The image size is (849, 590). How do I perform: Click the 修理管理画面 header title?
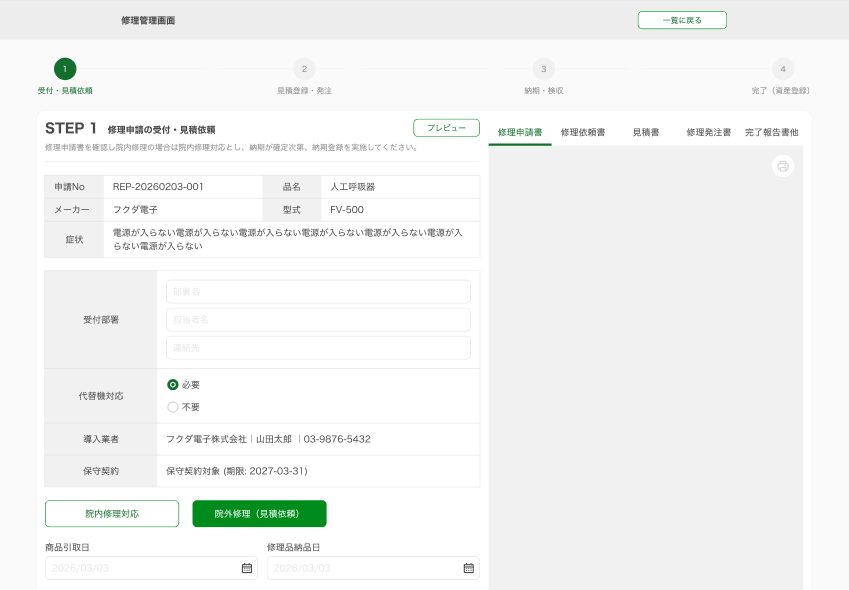point(148,21)
